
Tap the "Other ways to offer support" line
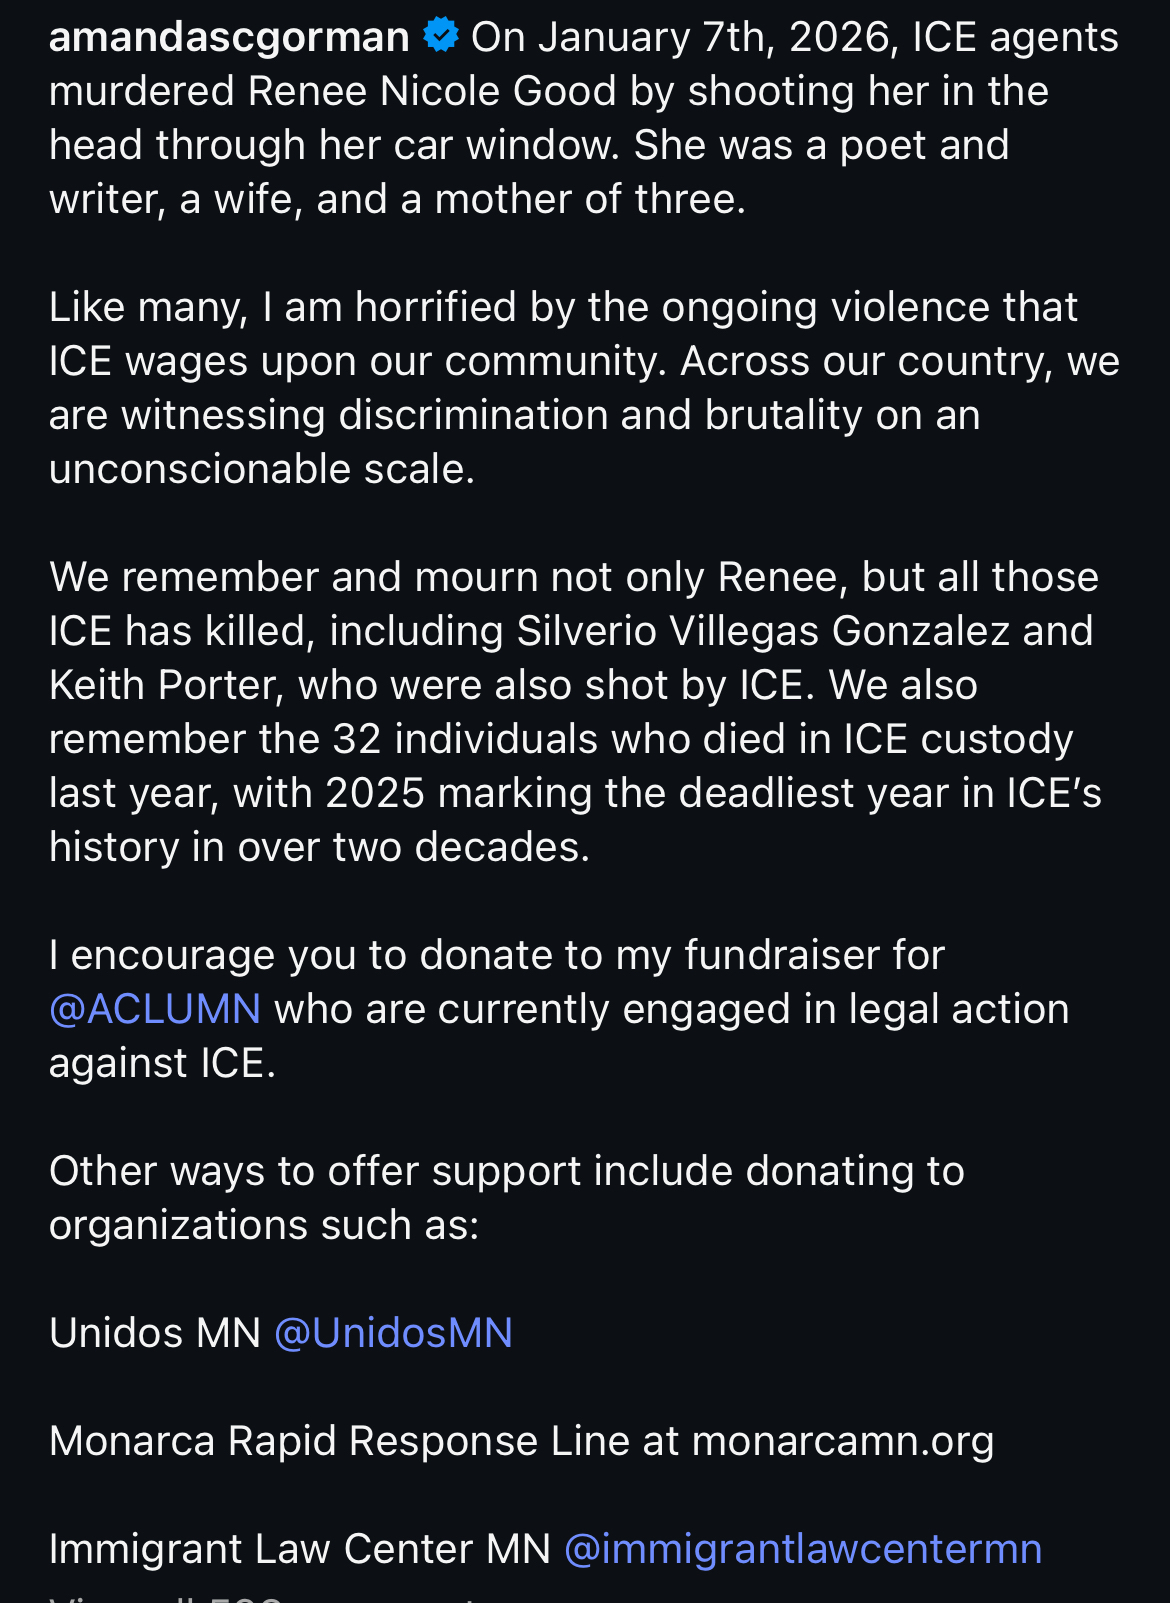(506, 1171)
